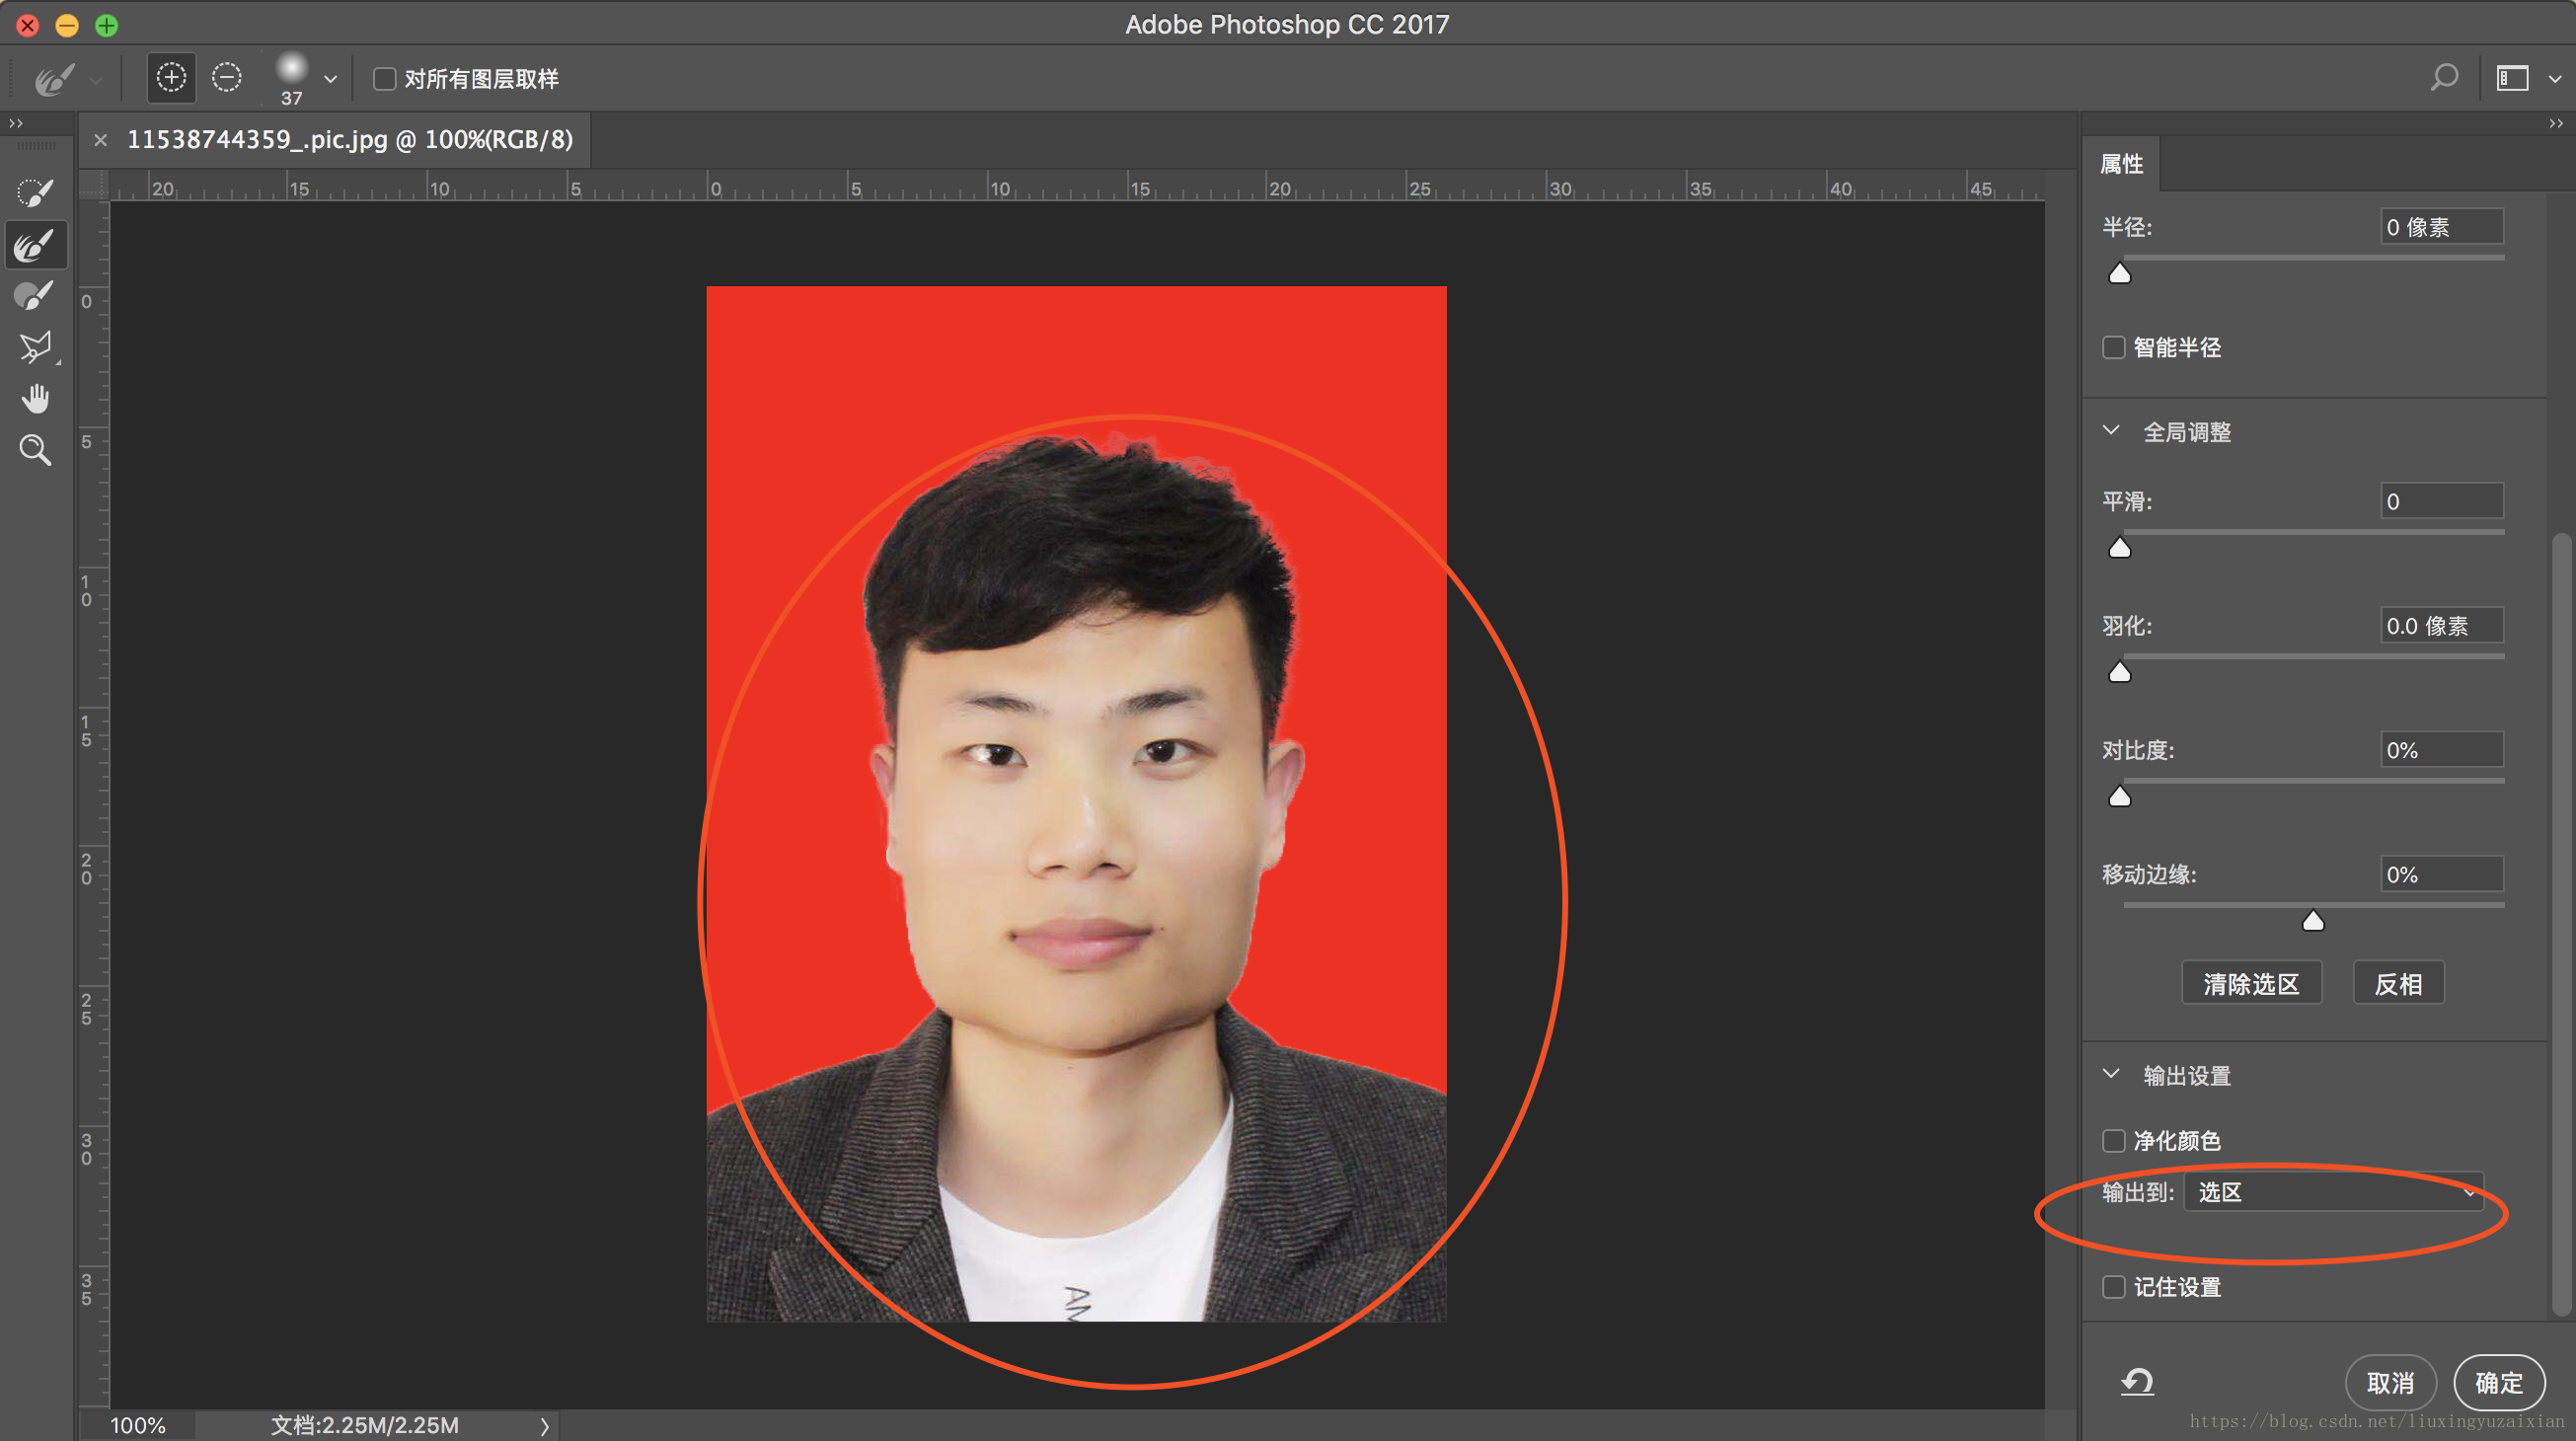Select the Lasso tool
This screenshot has width=2576, height=1441.
[35, 347]
